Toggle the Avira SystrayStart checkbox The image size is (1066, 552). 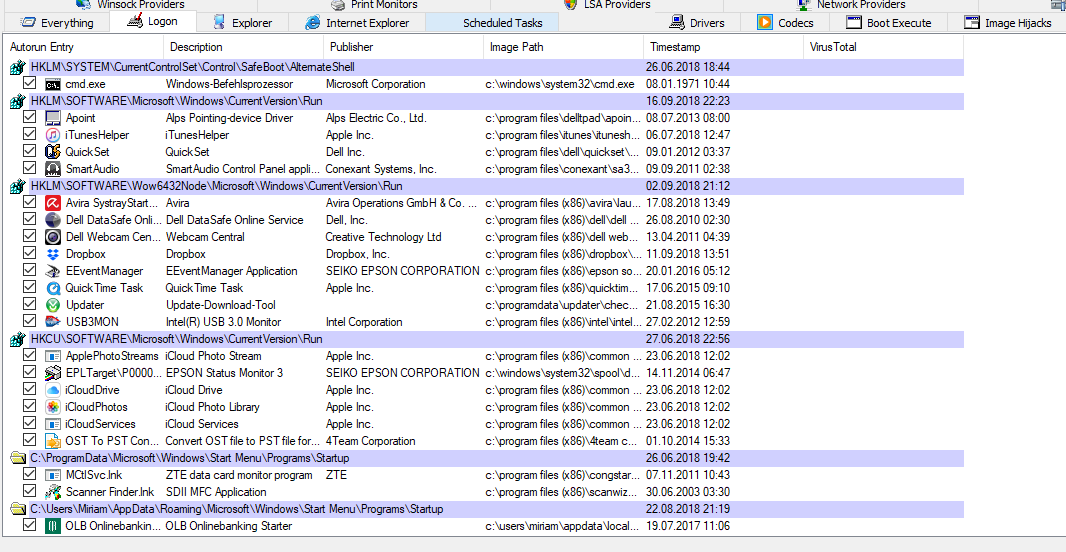[29, 203]
